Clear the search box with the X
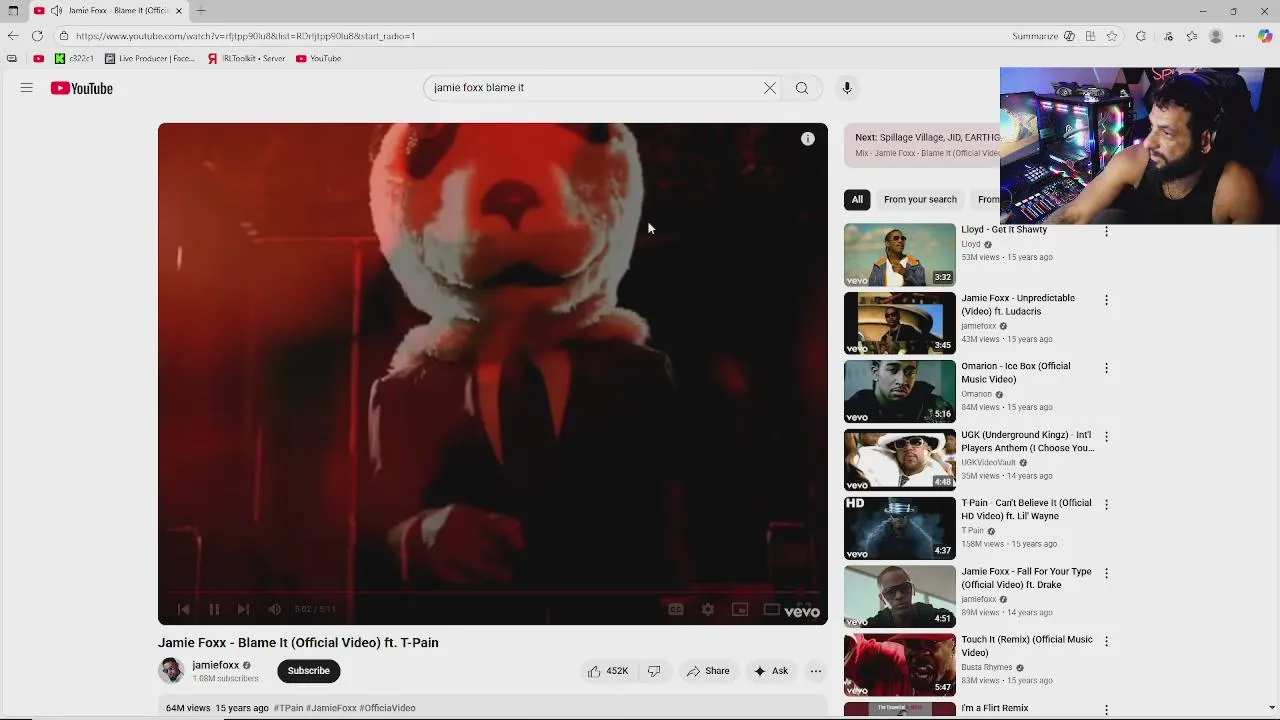Image resolution: width=1280 pixels, height=720 pixels. (770, 88)
